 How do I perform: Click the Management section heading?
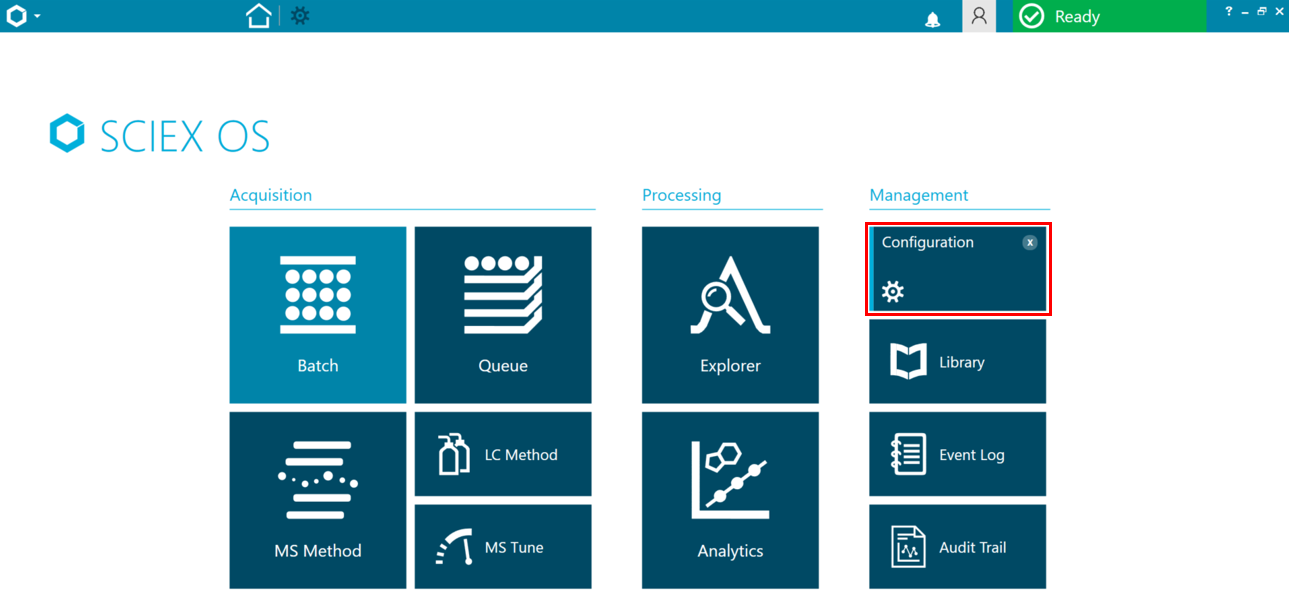click(x=919, y=195)
